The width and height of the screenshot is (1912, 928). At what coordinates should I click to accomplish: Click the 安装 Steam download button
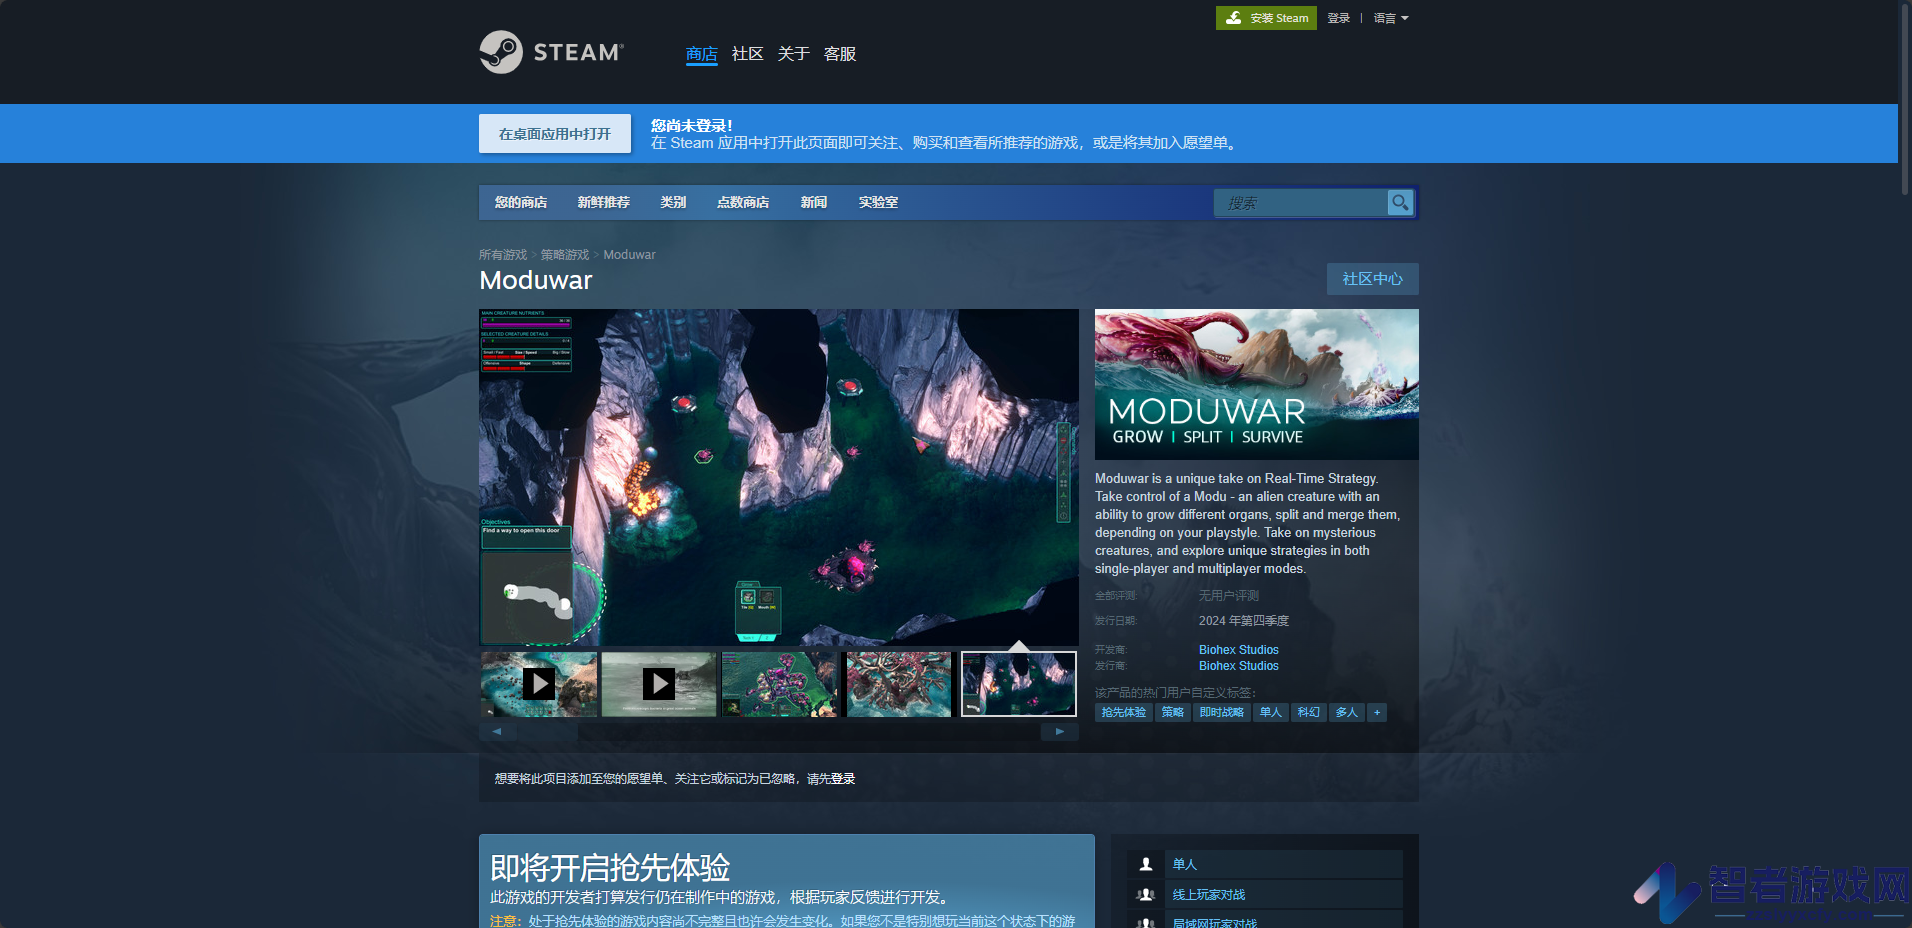tap(1266, 18)
